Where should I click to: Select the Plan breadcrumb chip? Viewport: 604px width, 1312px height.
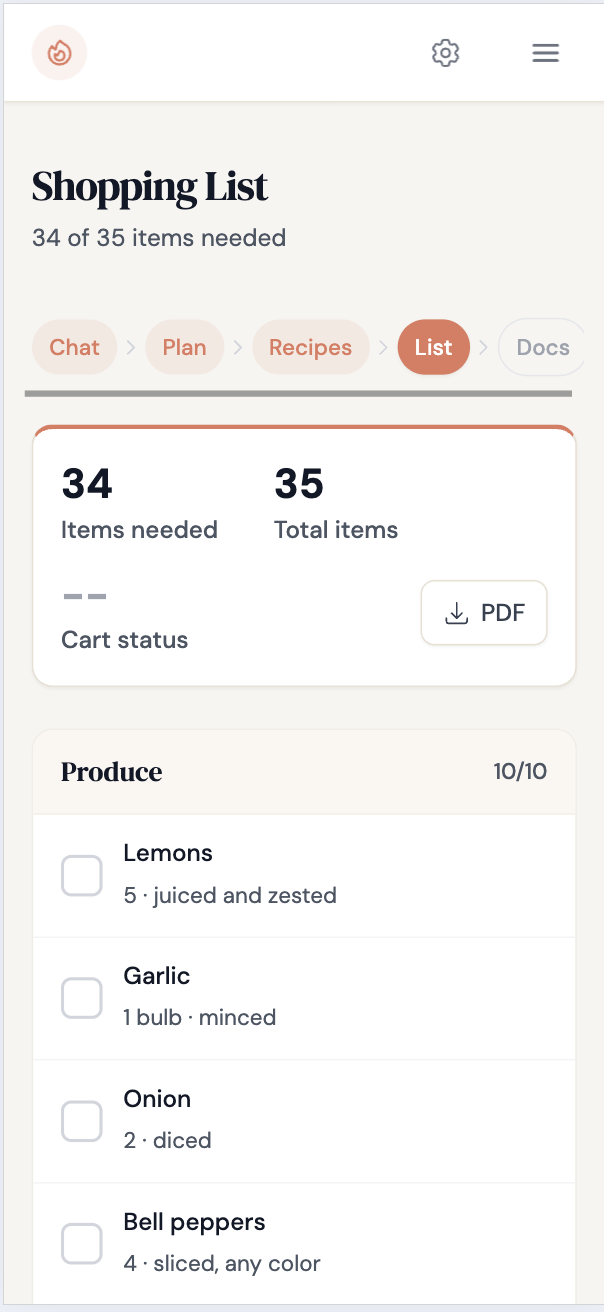[184, 347]
